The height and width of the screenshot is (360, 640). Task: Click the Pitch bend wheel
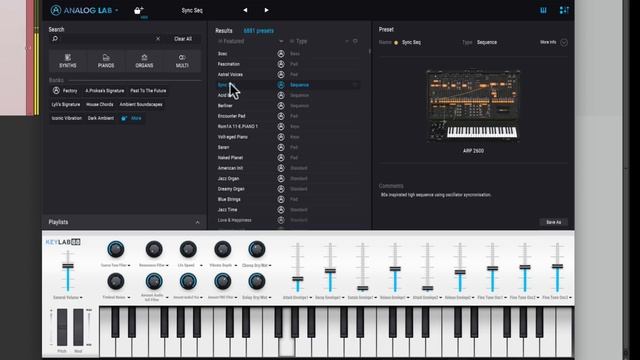(62, 327)
